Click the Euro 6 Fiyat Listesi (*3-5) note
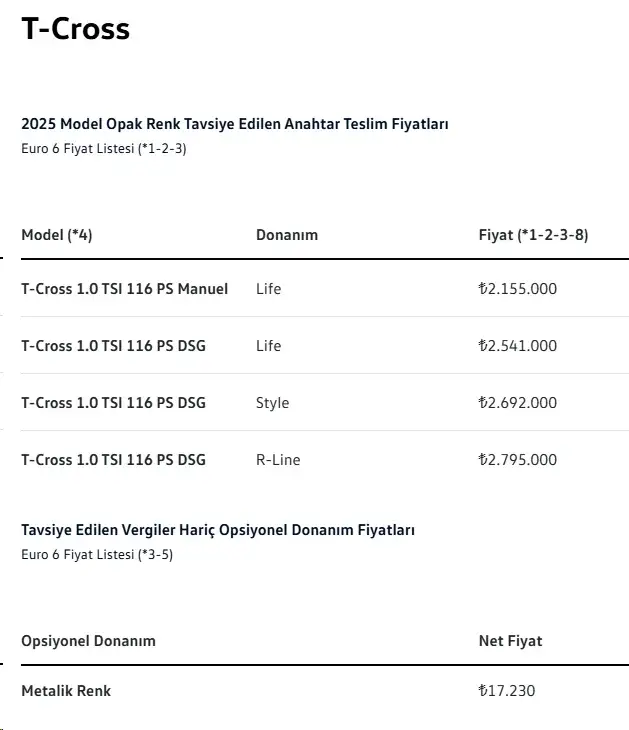Image resolution: width=629 pixels, height=730 pixels. tap(97, 554)
